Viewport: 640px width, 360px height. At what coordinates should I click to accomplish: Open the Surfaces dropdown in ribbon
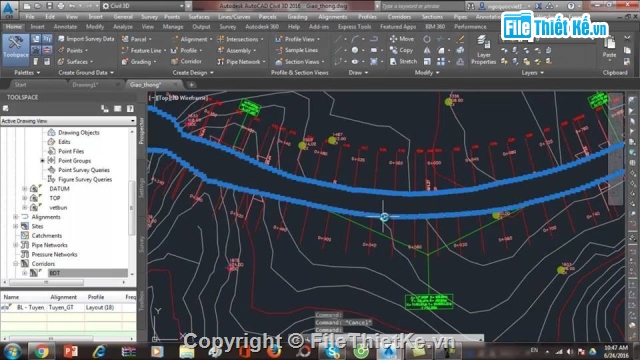76,62
